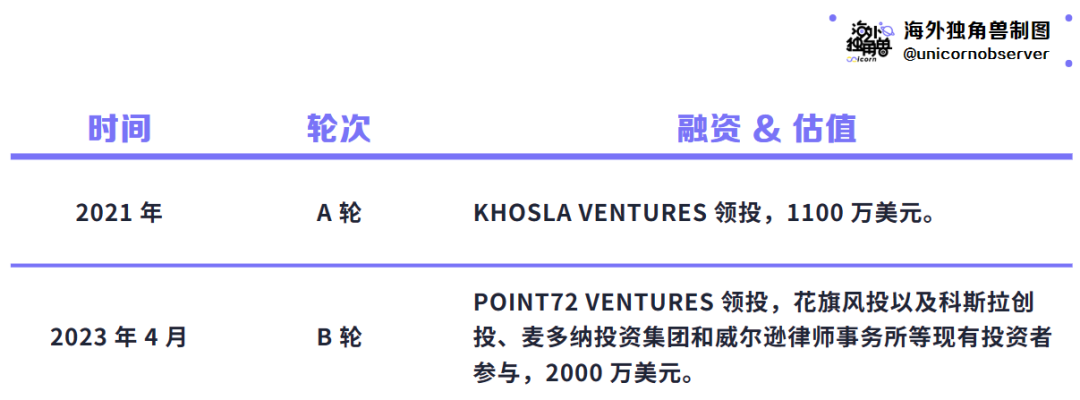Image resolution: width=1080 pixels, height=400 pixels.
Task: Select the 融资 & 估值 column header
Action: [767, 128]
